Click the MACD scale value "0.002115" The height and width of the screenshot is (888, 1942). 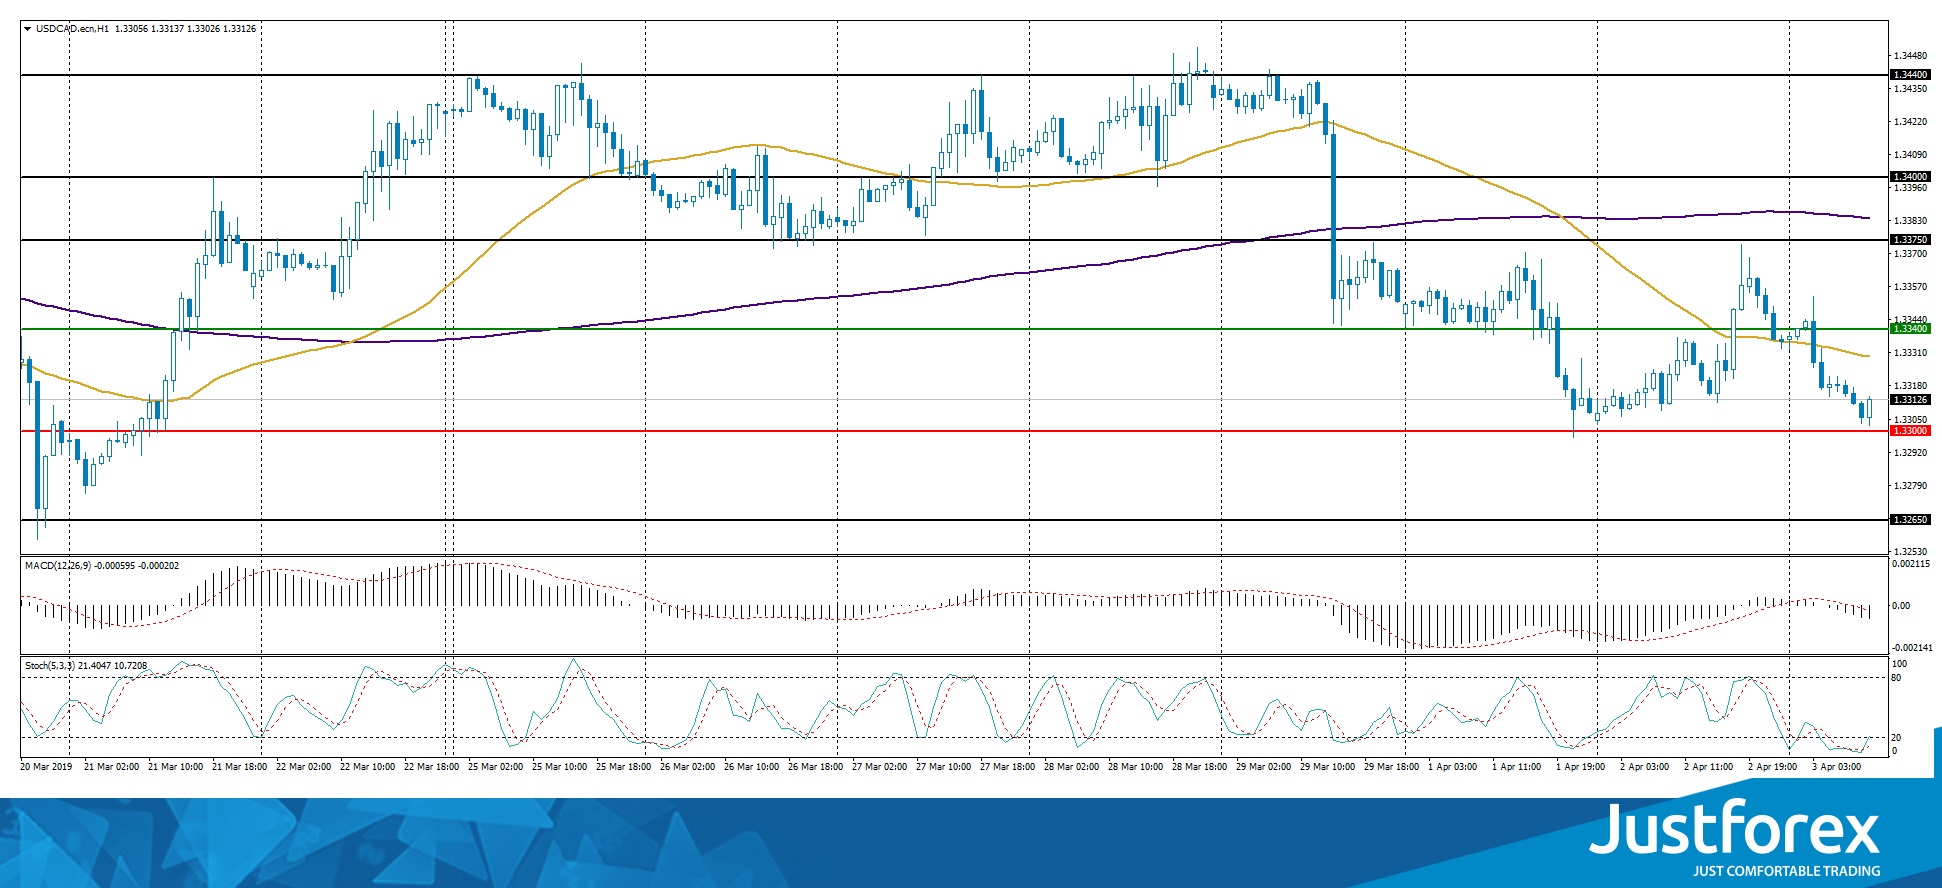click(x=1911, y=564)
